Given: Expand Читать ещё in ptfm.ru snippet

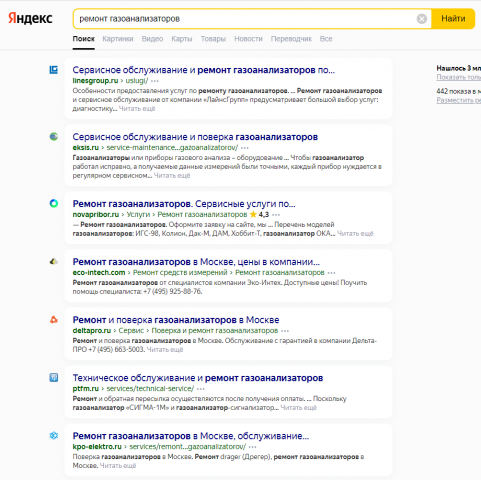Looking at the screenshot, I should (x=298, y=408).
